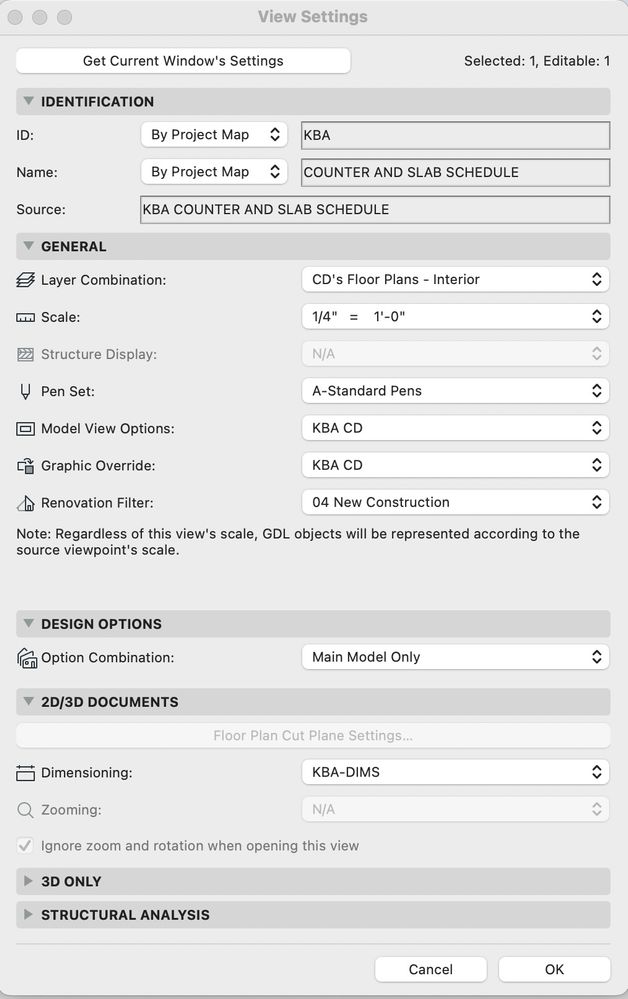The height and width of the screenshot is (999, 628).
Task: Toggle ignore zoom and rotation checkbox
Action: (24, 845)
